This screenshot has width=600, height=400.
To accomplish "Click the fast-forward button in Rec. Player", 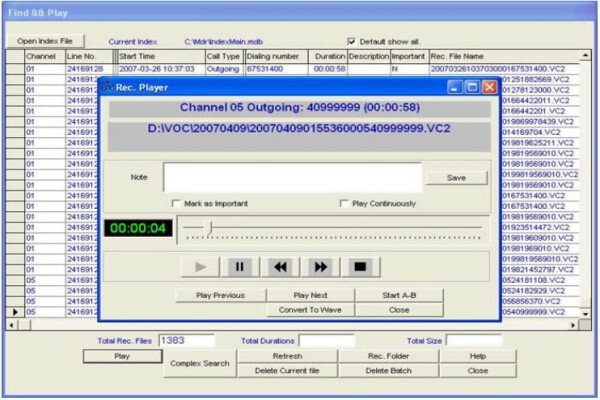I will click(321, 266).
